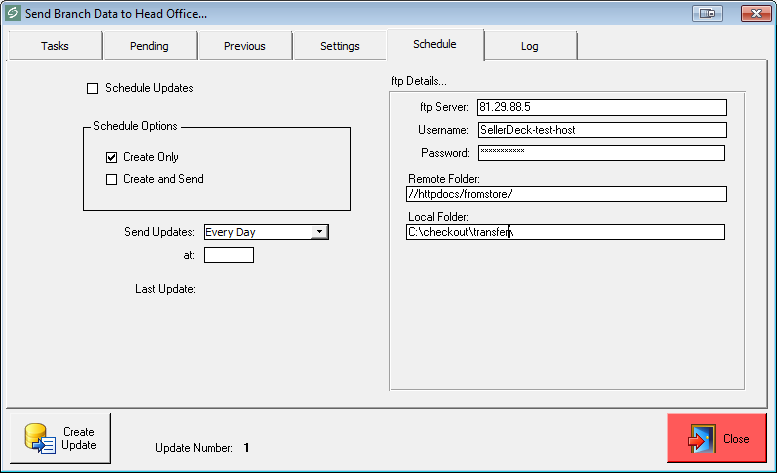Click the title bar toggle-size button
777x473 pixels.
coord(710,13)
